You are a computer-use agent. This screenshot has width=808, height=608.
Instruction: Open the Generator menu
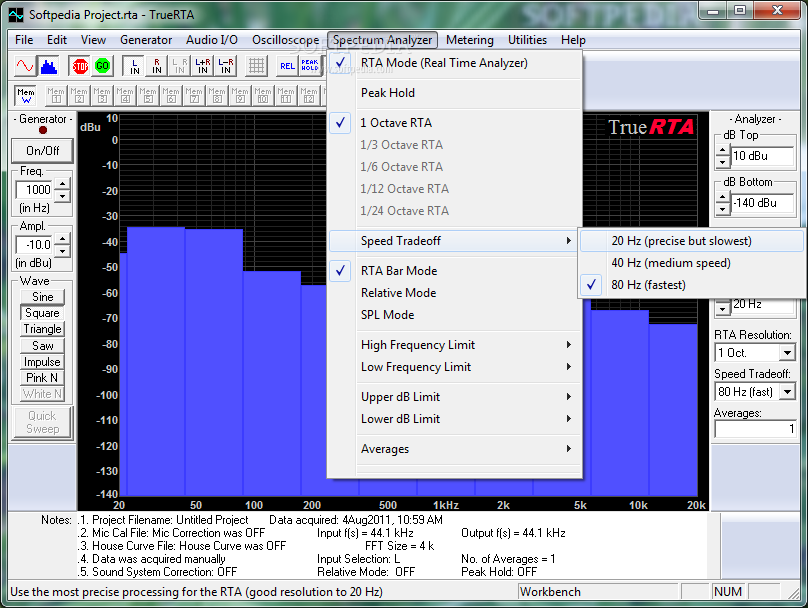tap(146, 40)
